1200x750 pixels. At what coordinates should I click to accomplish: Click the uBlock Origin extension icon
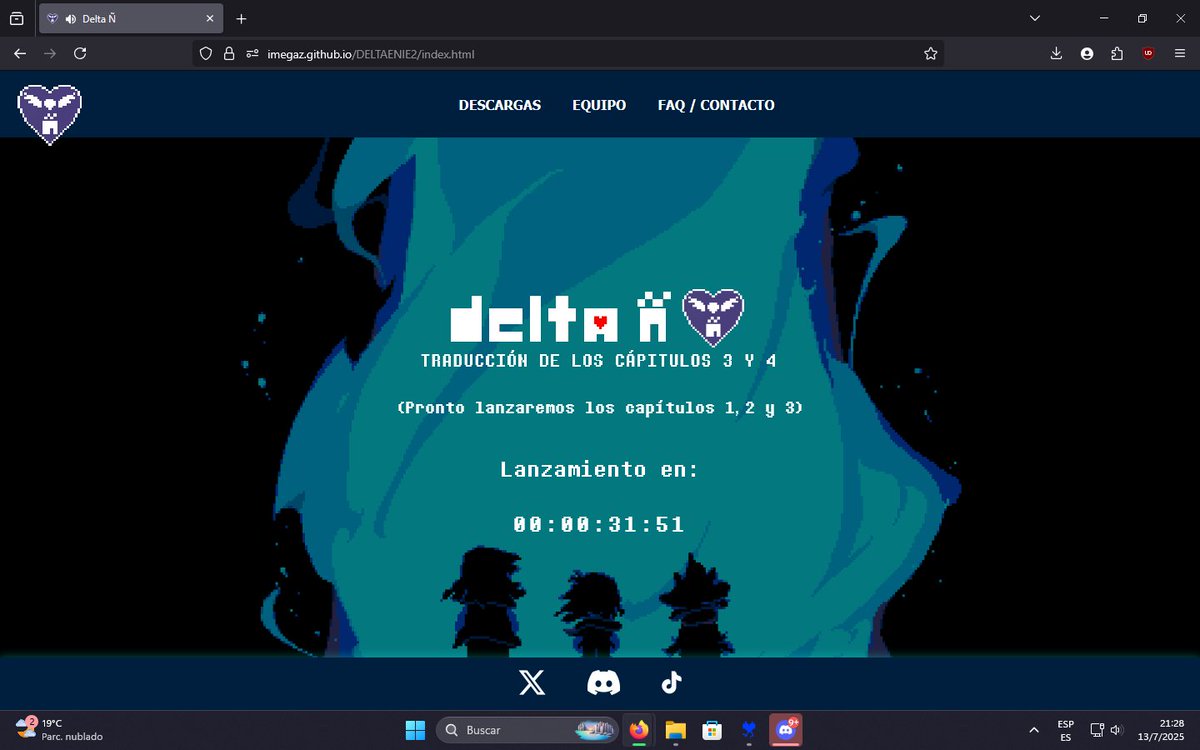1148,54
